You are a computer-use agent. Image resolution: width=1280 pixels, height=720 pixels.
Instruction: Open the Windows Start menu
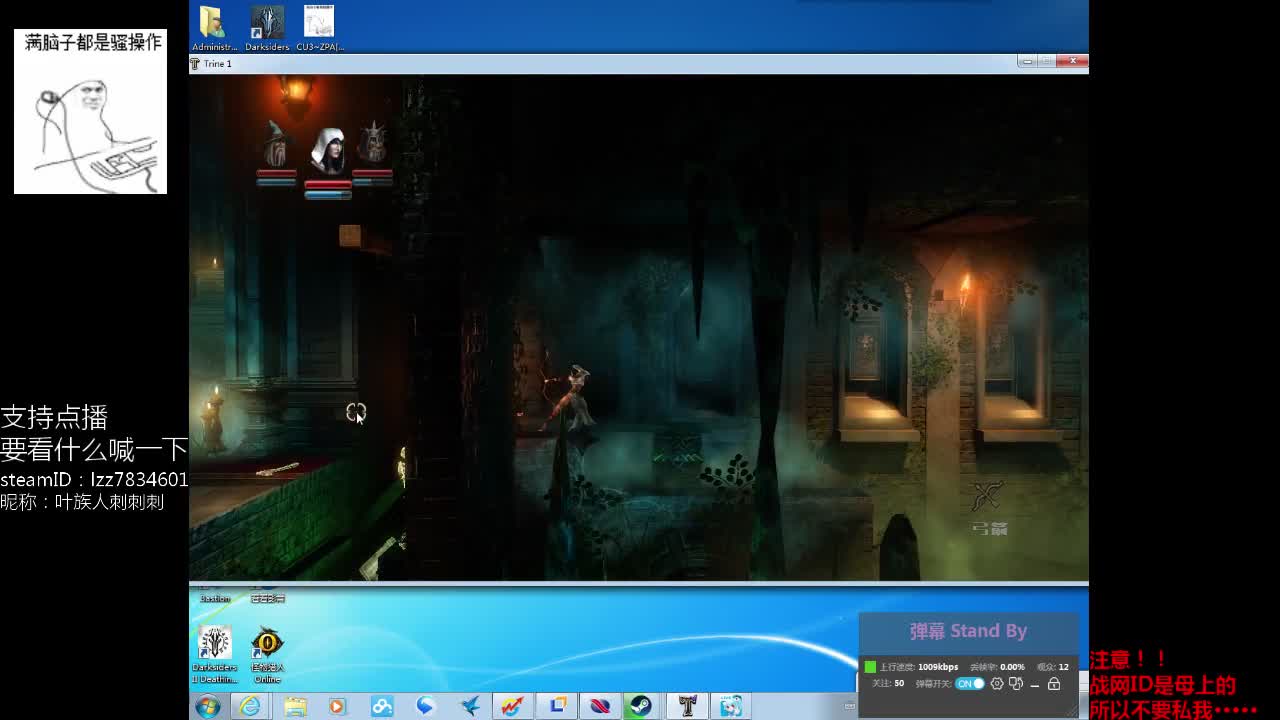click(x=208, y=707)
